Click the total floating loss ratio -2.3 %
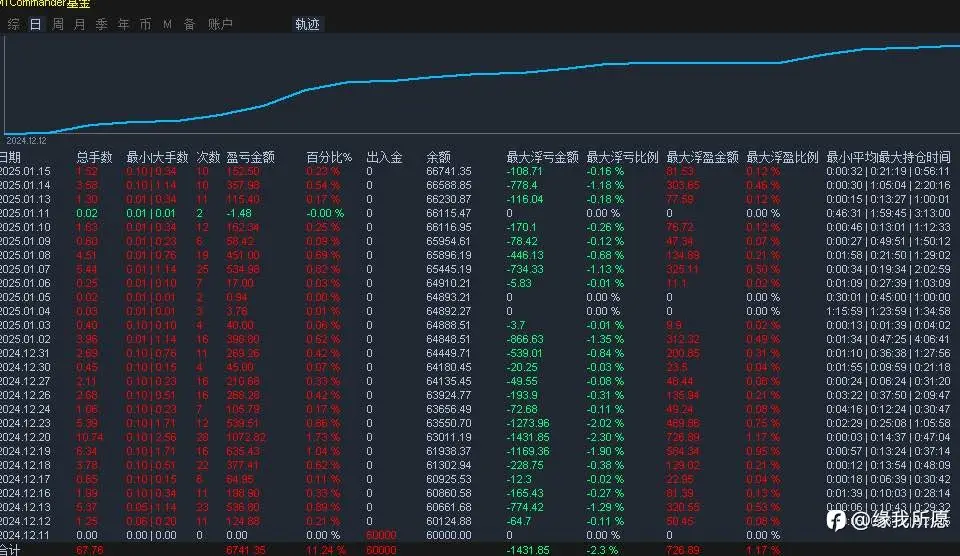960x556 pixels. (601, 550)
